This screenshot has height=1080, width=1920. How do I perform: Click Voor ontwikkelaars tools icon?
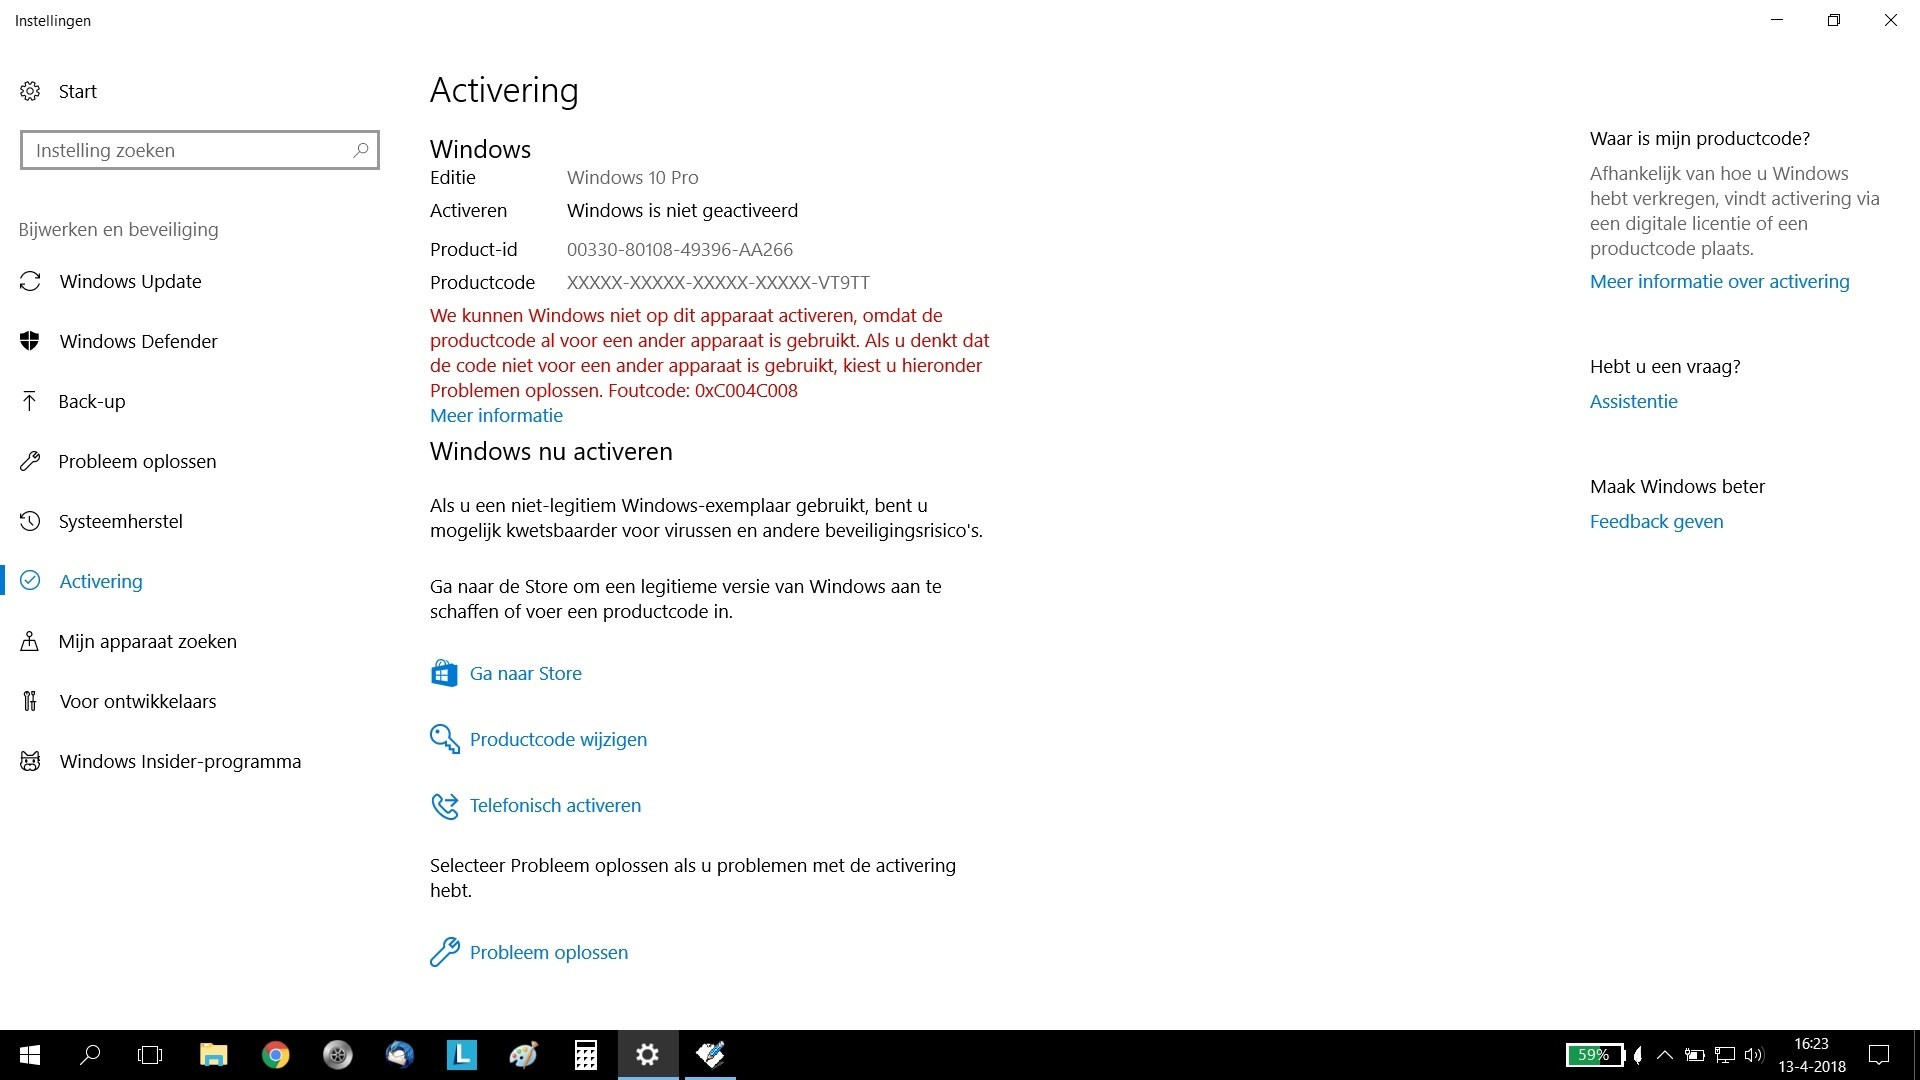click(30, 701)
